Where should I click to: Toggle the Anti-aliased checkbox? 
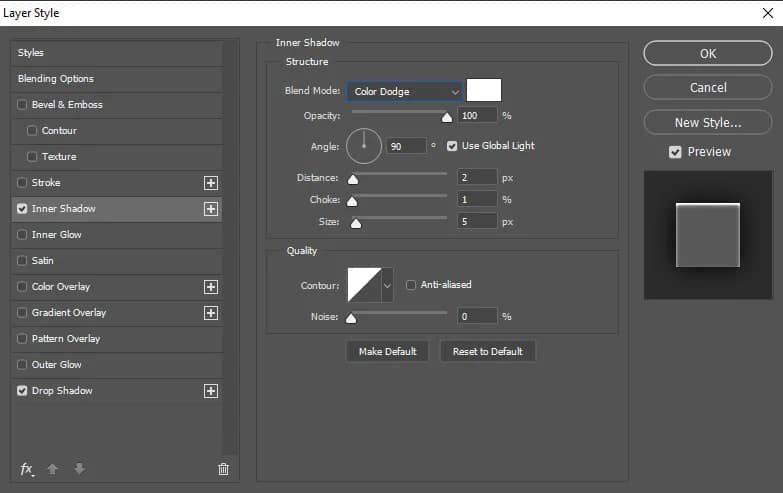pyautogui.click(x=410, y=285)
